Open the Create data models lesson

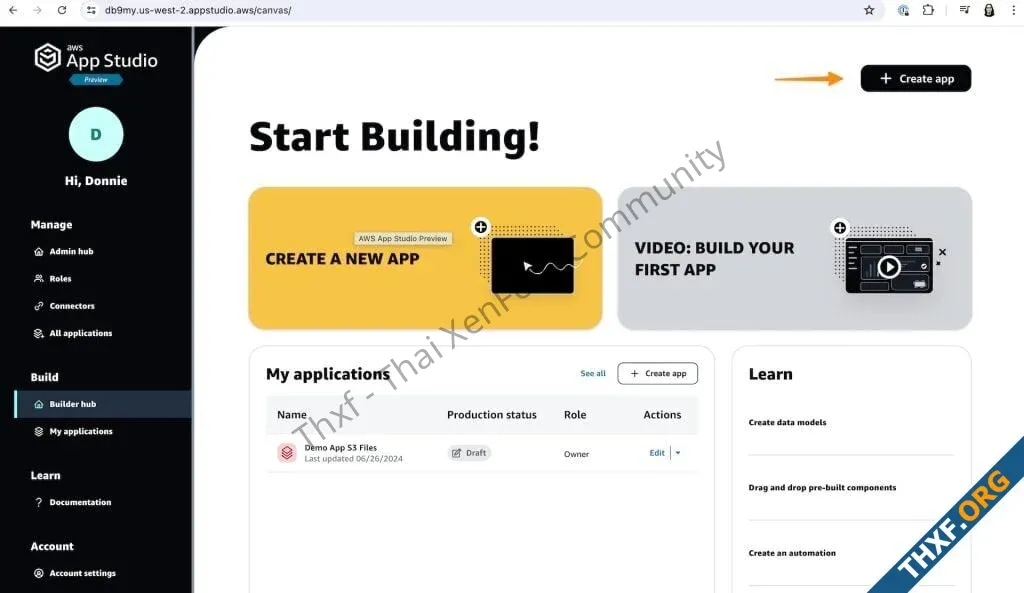point(788,423)
